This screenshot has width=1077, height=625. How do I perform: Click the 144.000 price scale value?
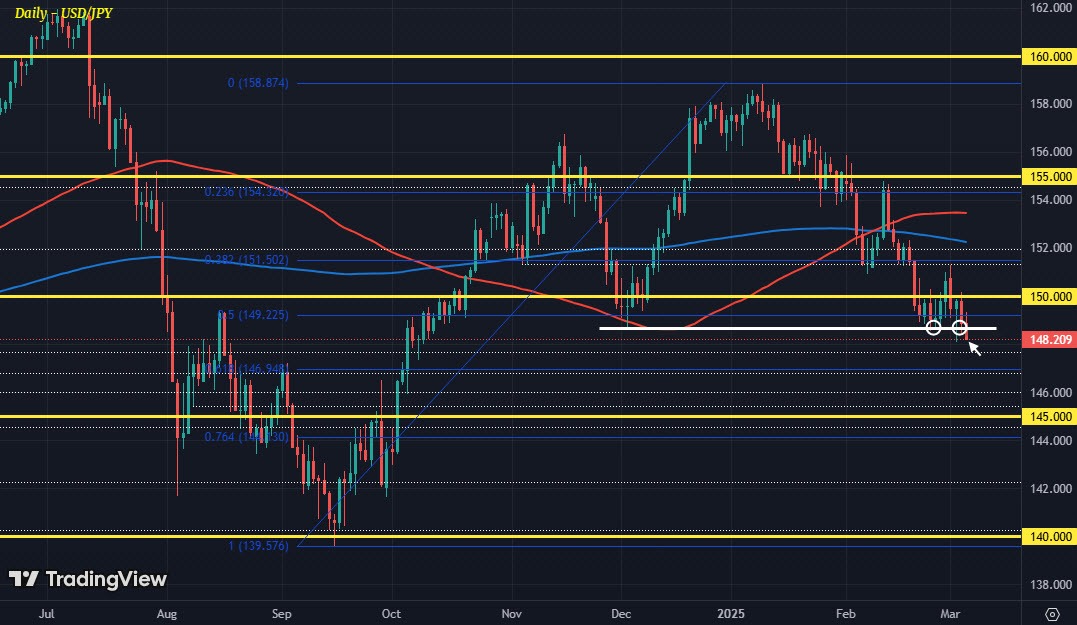click(x=1051, y=440)
